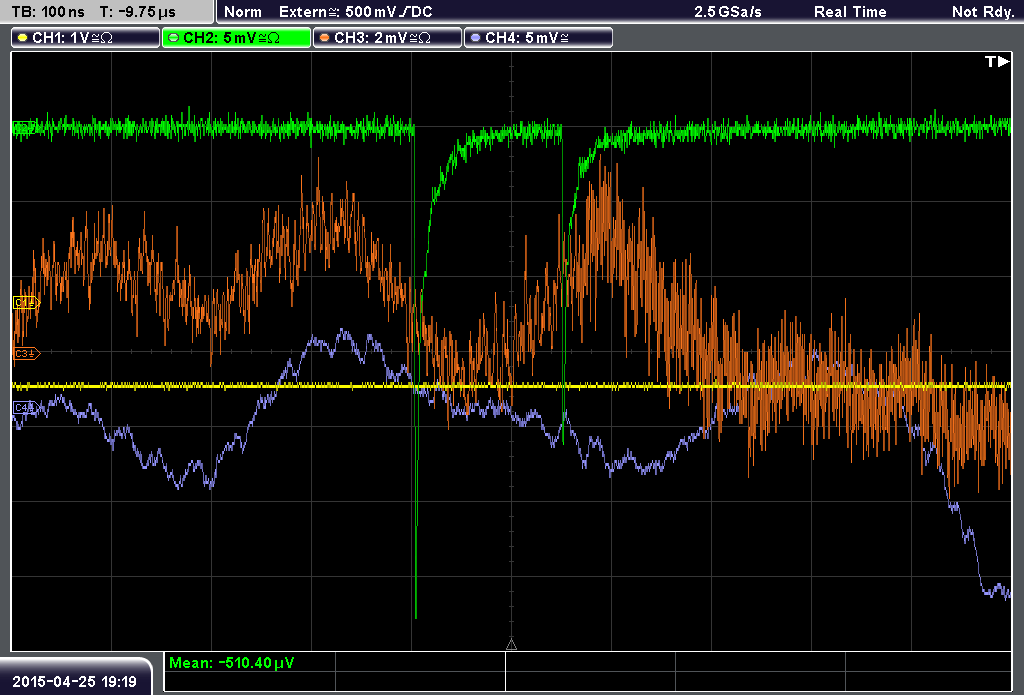Click the 2.5 GSa/s sample rate readout
This screenshot has height=695, width=1024.
point(728,12)
